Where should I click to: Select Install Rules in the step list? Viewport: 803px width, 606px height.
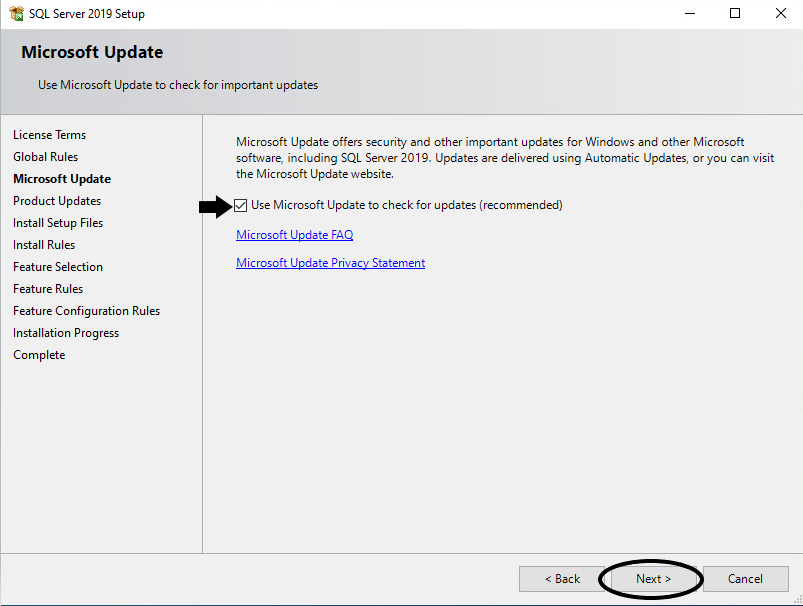click(x=44, y=245)
